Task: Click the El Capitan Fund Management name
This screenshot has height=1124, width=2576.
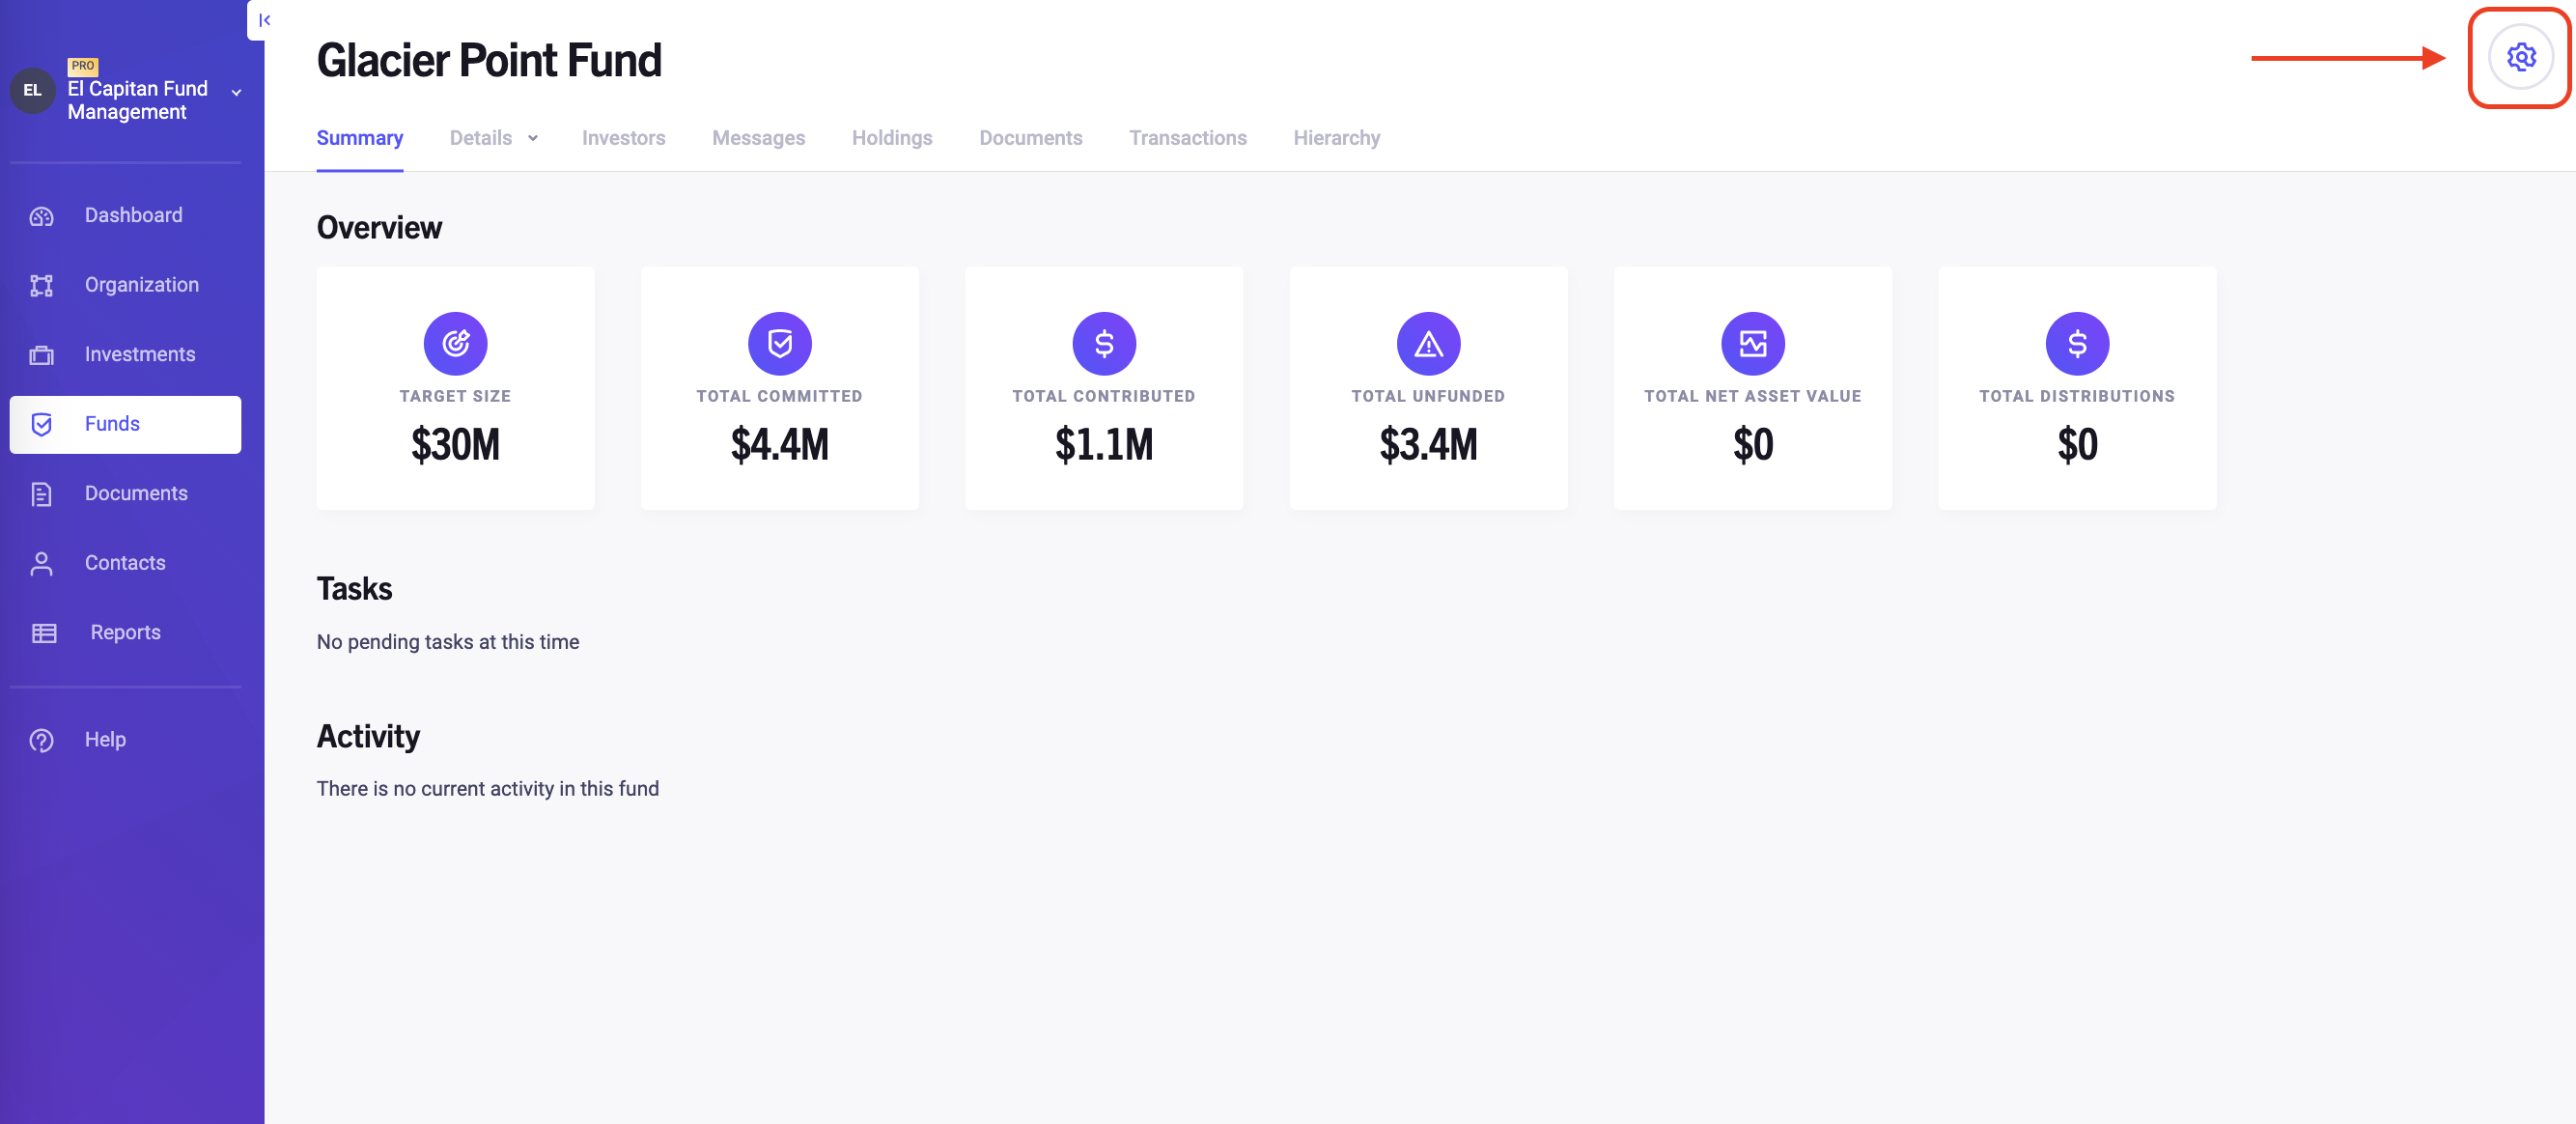Action: (138, 100)
